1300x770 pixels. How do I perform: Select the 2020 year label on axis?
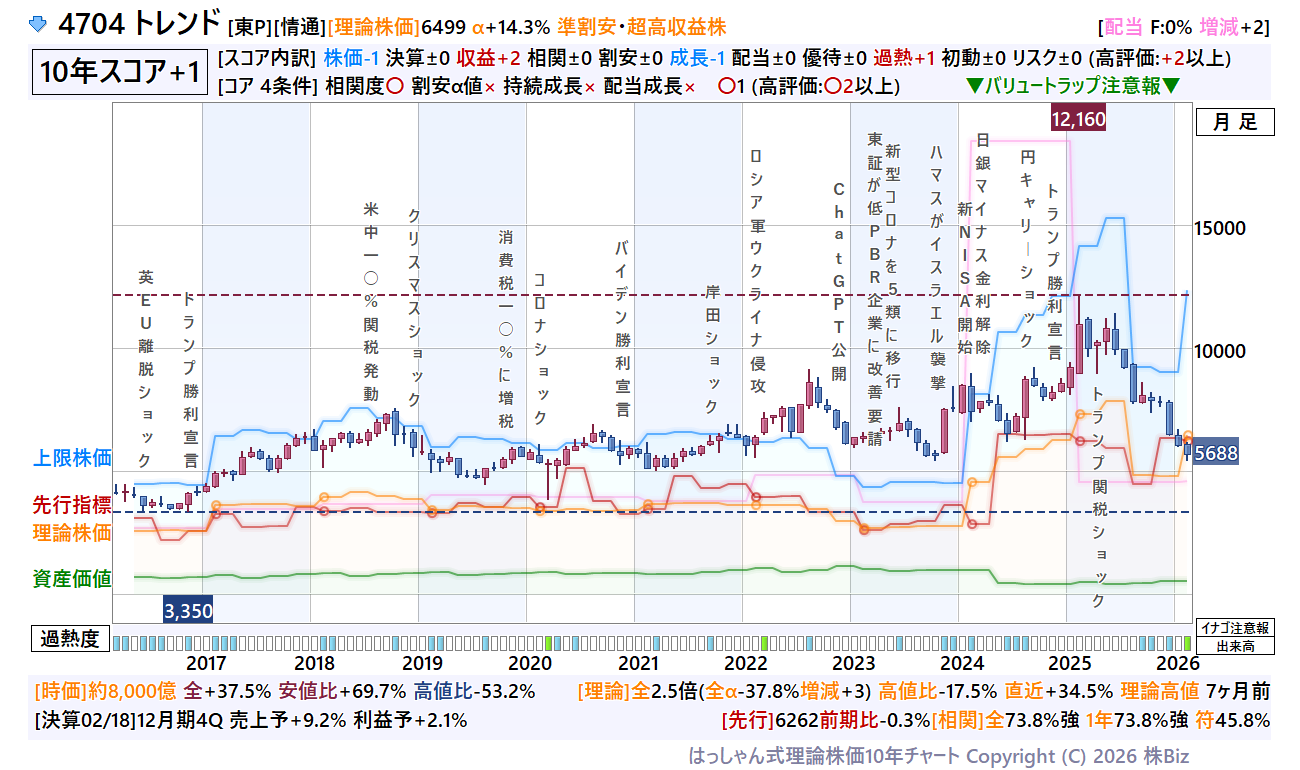pos(530,663)
